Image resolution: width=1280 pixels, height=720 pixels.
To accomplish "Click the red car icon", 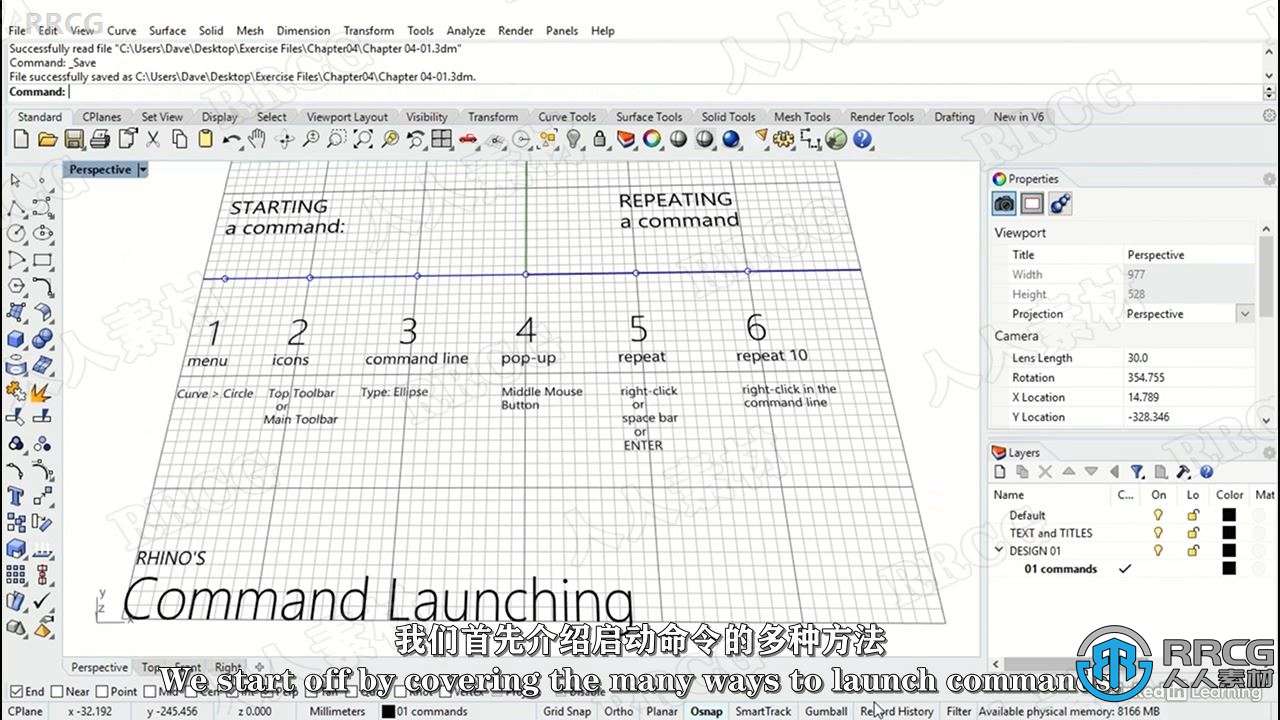I will coord(468,140).
